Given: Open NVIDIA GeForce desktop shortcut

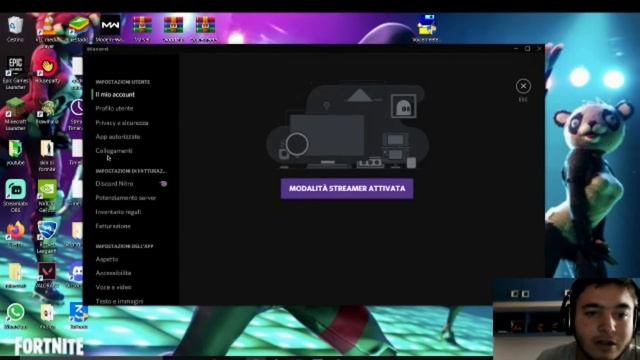Looking at the screenshot, I should coord(47,196).
